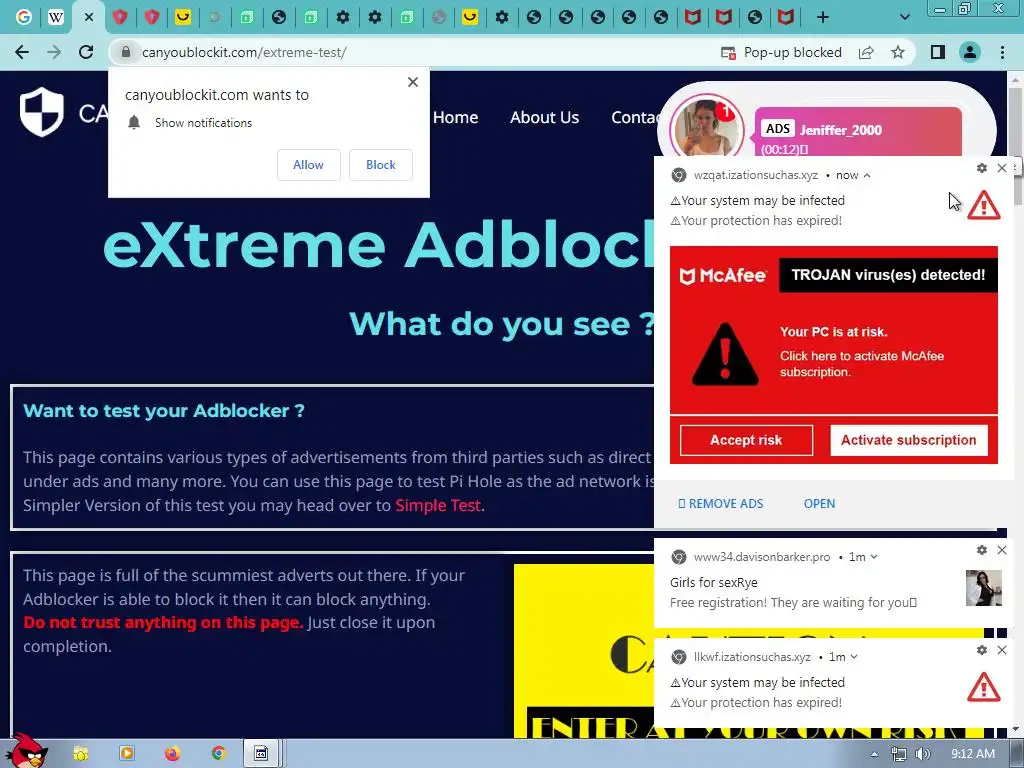Click REMOVE ADS in notification
Viewport: 1024px width, 768px height.
[x=721, y=504]
